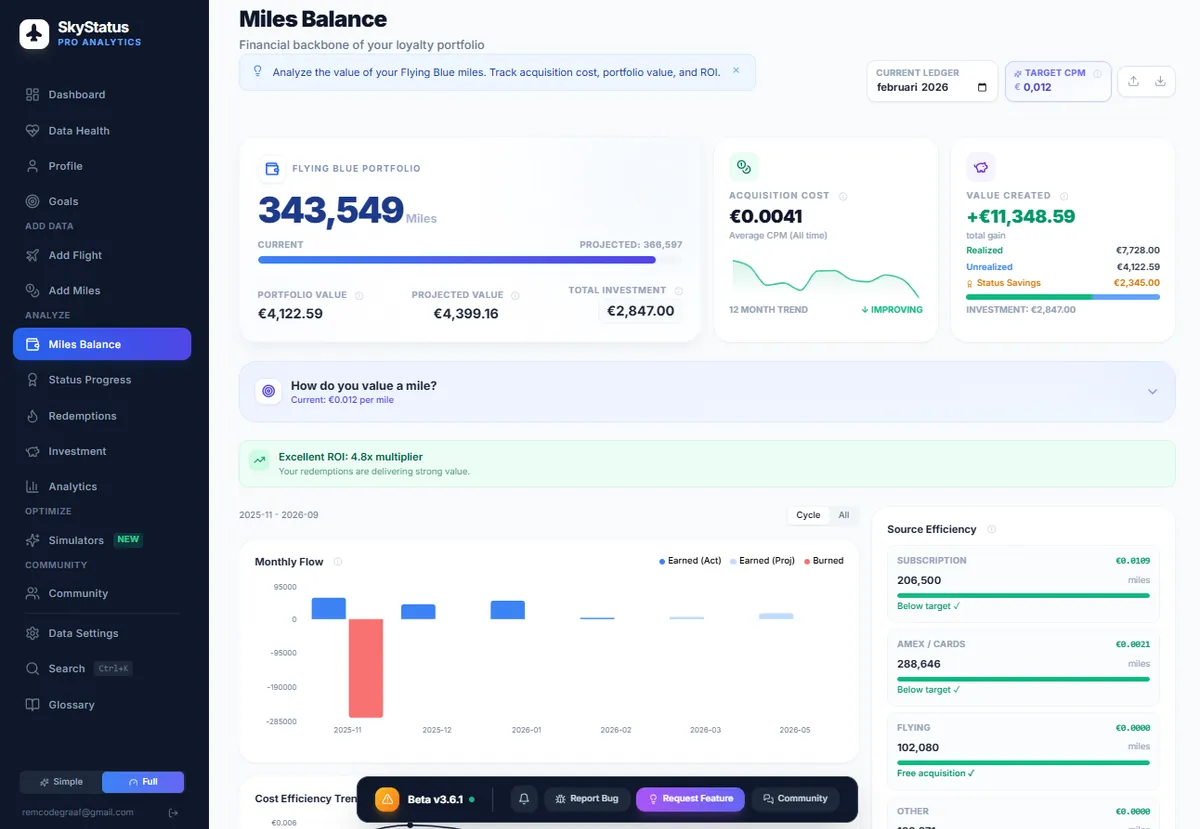Open the notification bell in bottom bar
The height and width of the screenshot is (829, 1200).
coord(523,798)
